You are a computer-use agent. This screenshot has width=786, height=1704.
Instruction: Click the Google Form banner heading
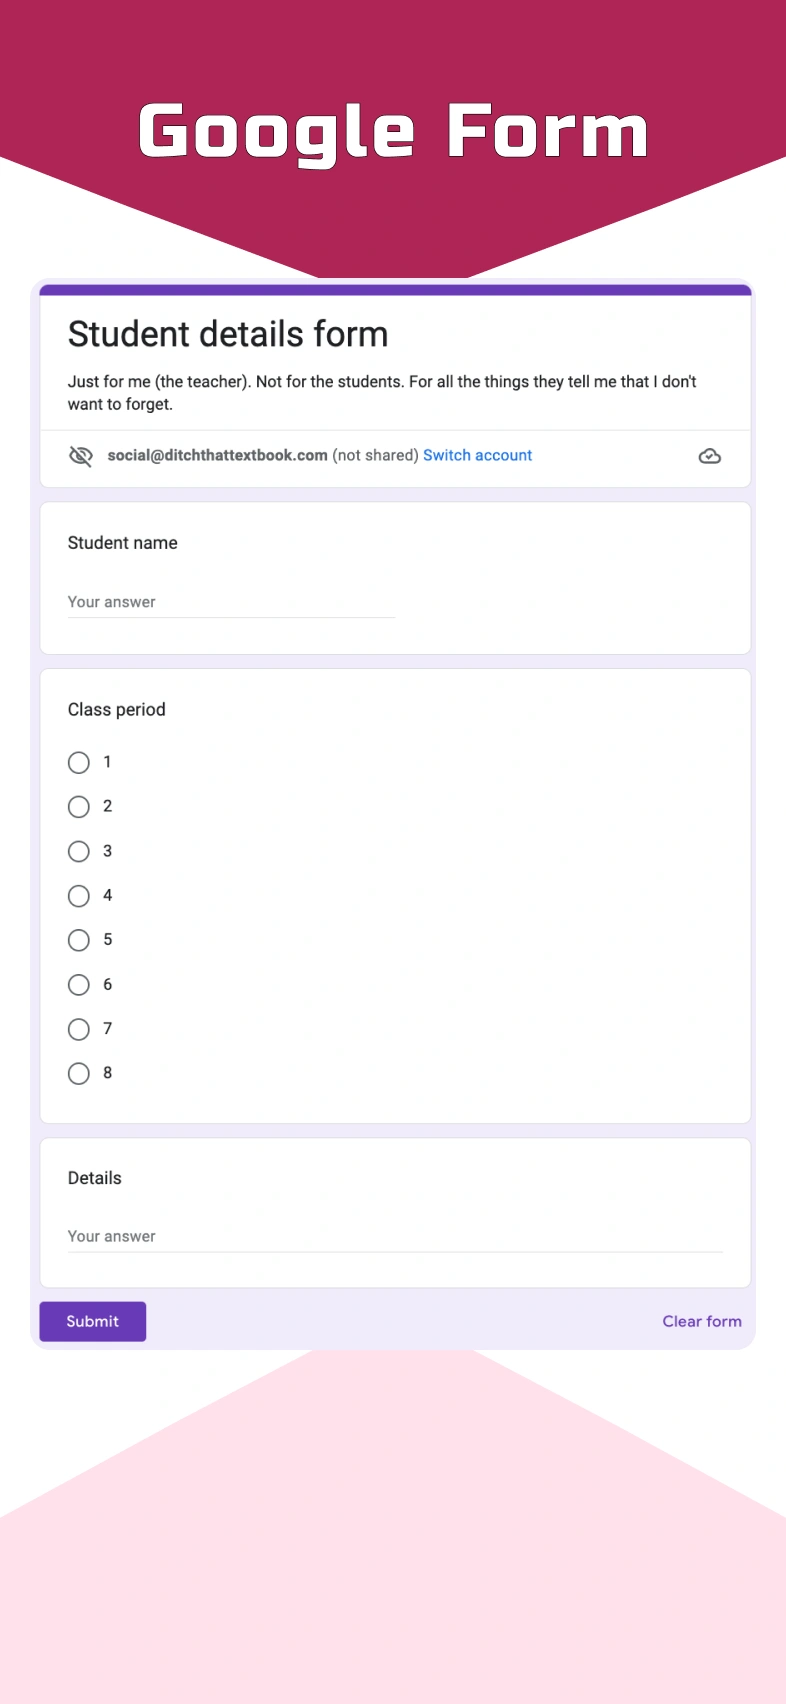click(393, 131)
